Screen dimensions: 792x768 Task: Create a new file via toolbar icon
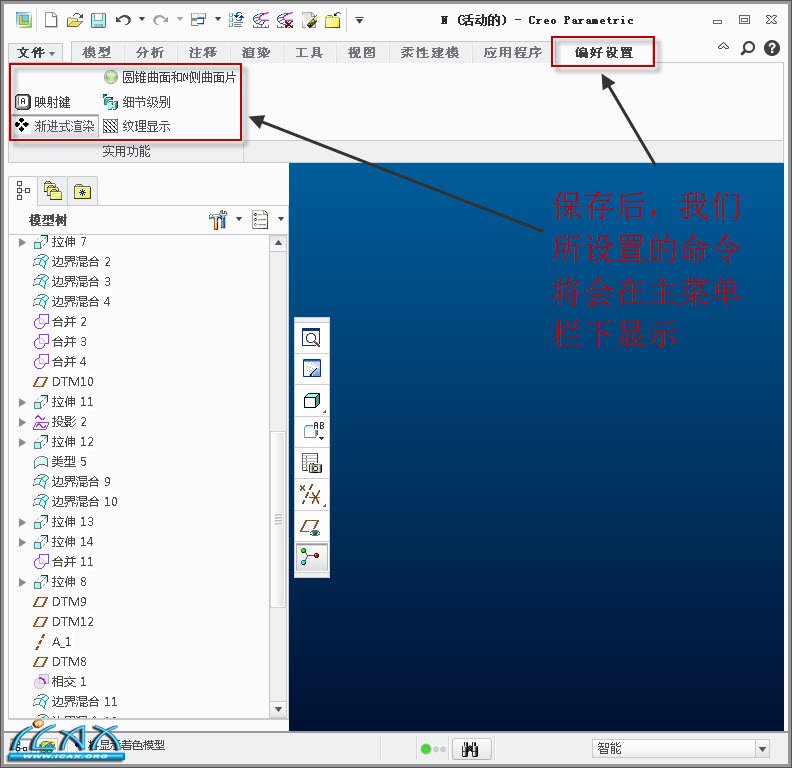51,20
